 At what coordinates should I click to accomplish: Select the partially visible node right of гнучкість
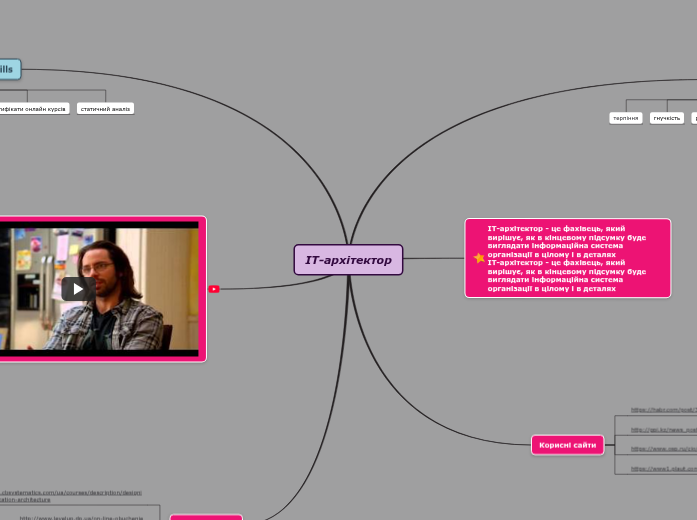pyautogui.click(x=693, y=118)
